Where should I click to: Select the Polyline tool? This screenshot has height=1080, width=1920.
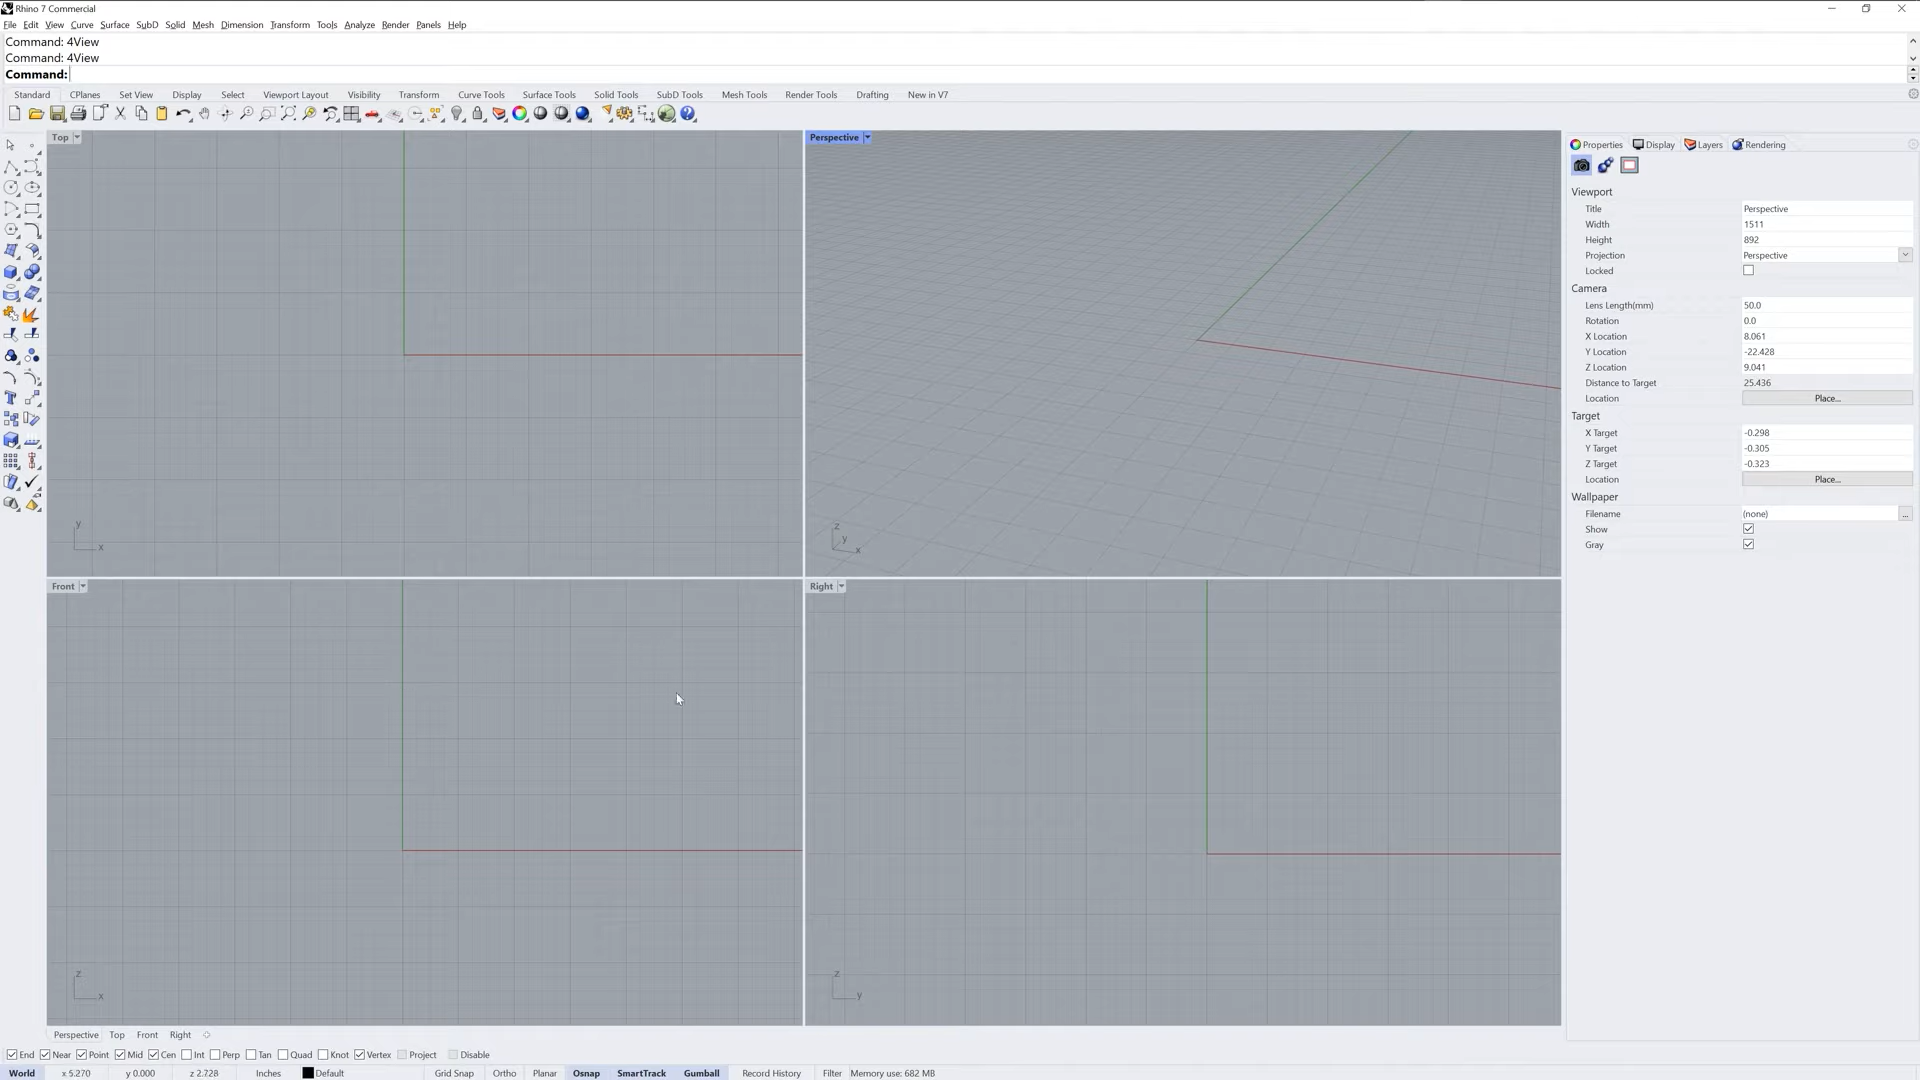click(12, 166)
